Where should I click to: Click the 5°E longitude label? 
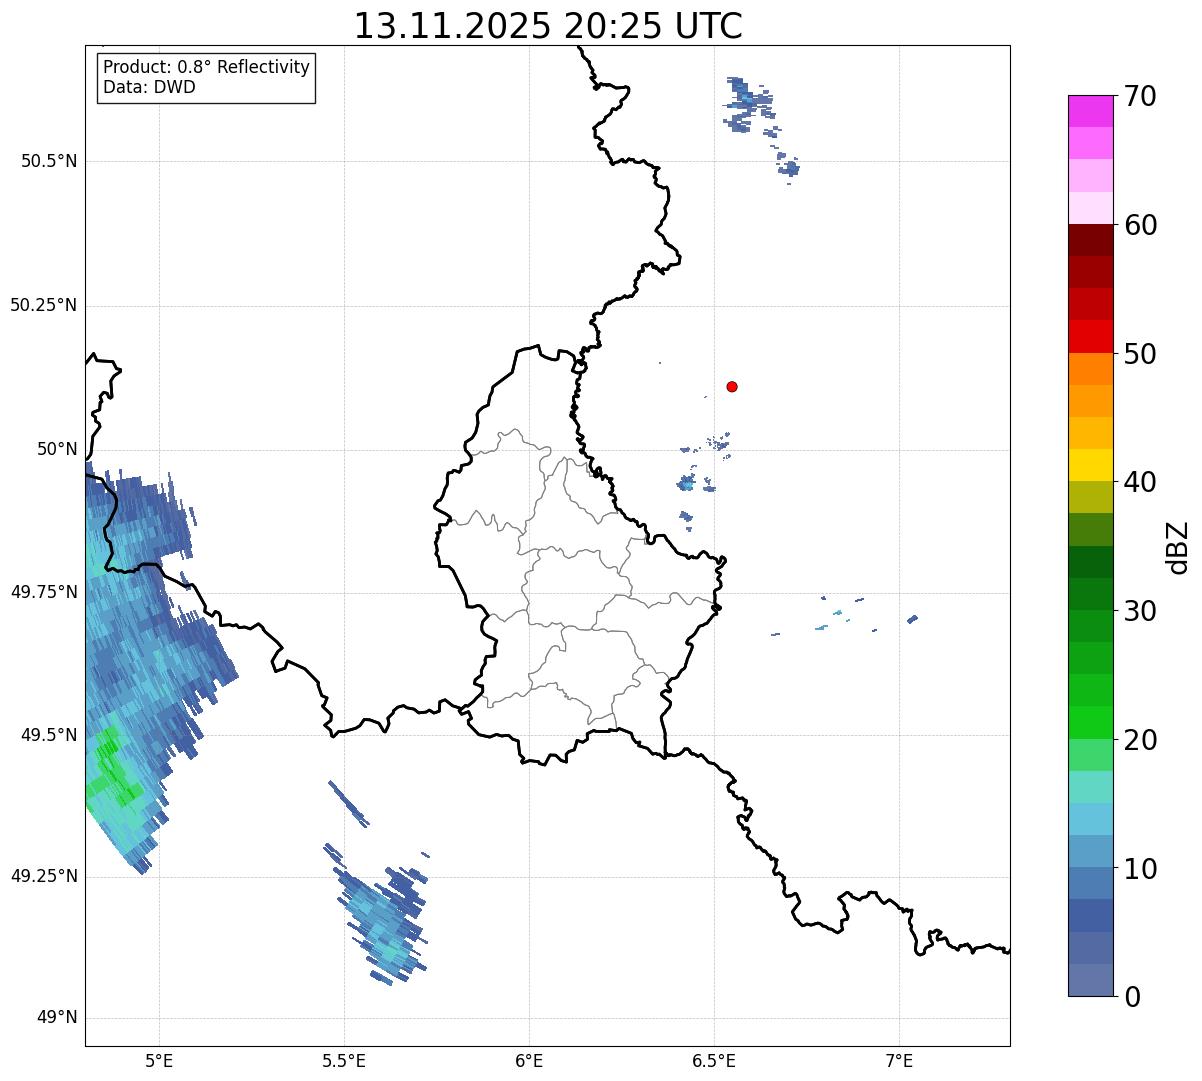[159, 1060]
